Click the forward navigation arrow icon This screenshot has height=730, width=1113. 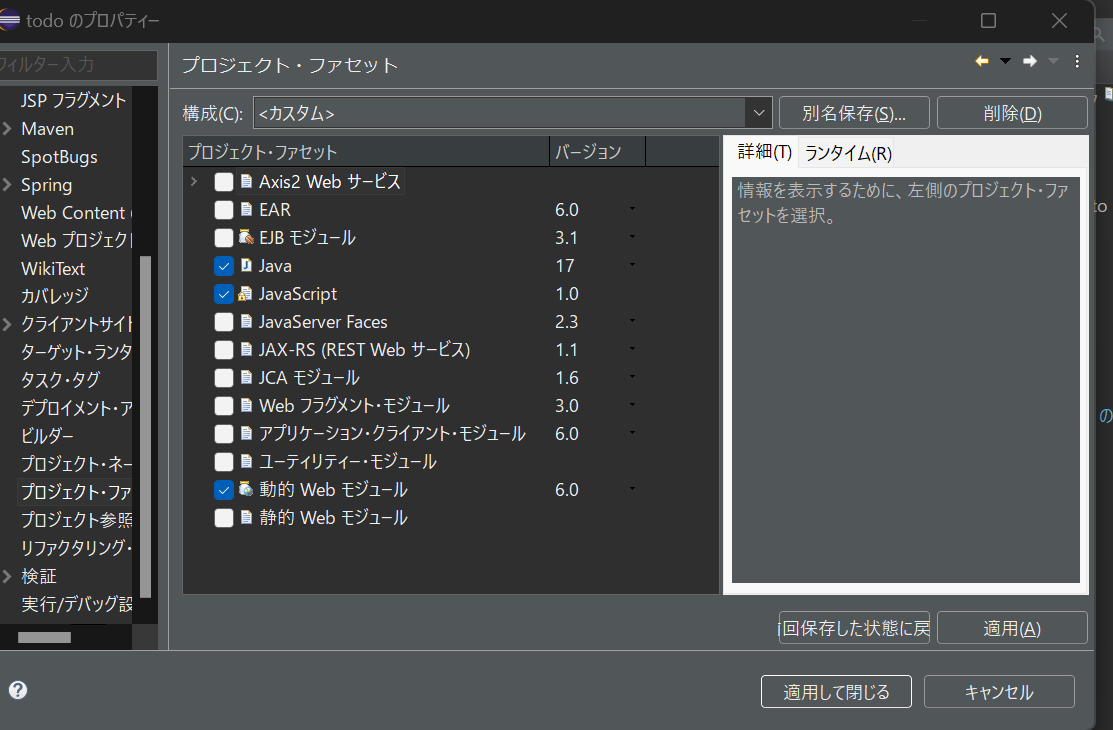(1029, 62)
